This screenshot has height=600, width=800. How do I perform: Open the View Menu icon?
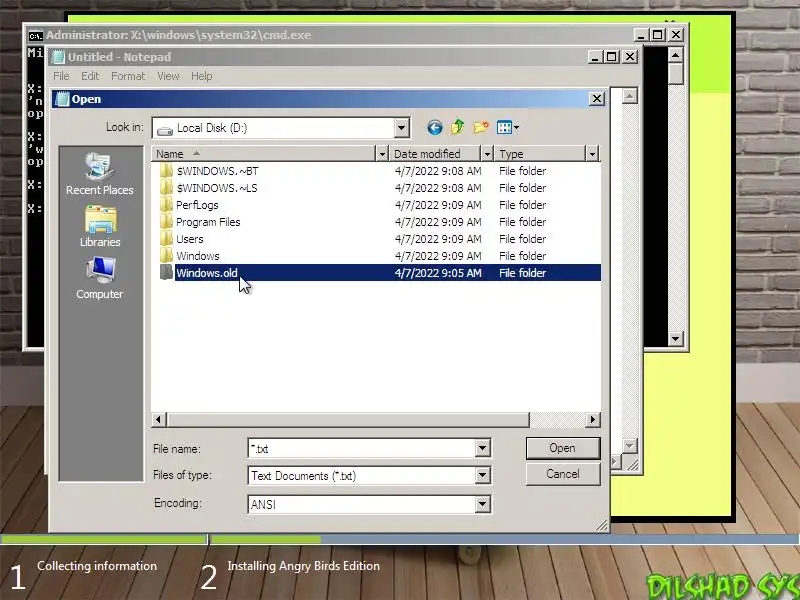click(508, 127)
